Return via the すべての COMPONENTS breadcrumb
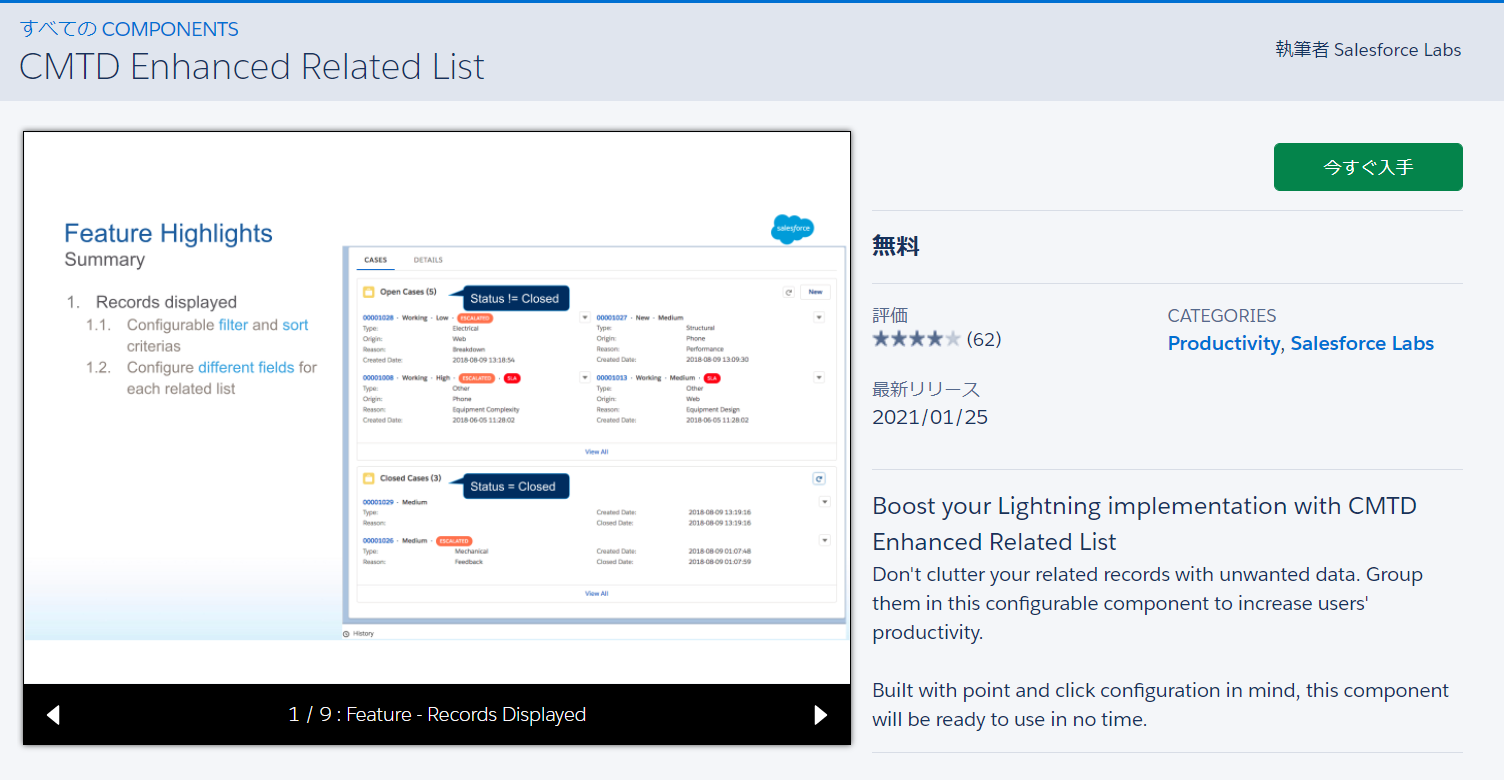The image size is (1504, 780). (x=129, y=28)
